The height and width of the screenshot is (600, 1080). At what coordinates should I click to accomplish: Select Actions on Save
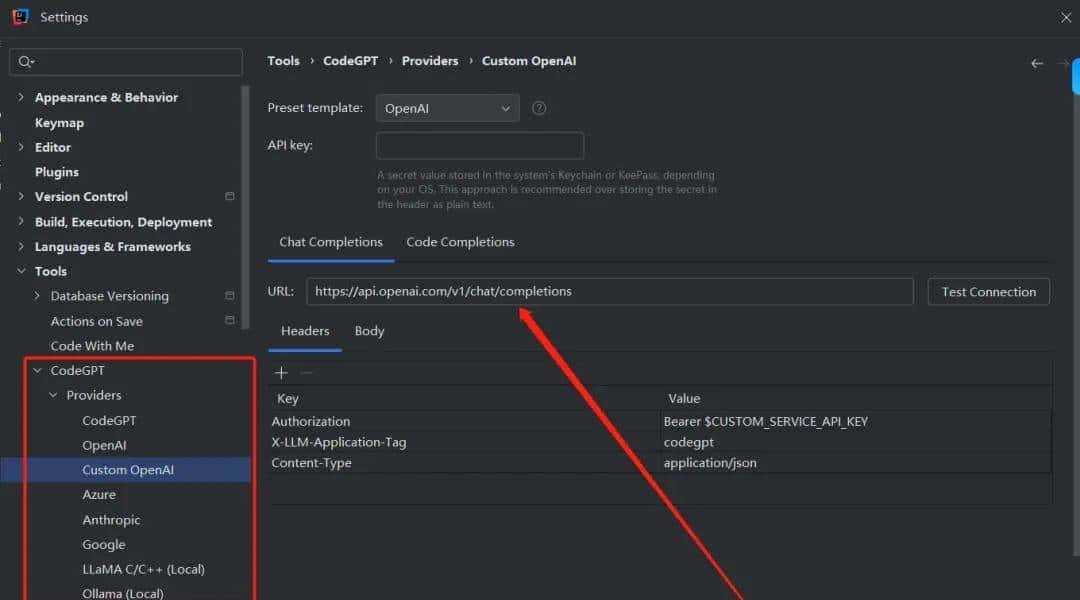point(96,321)
